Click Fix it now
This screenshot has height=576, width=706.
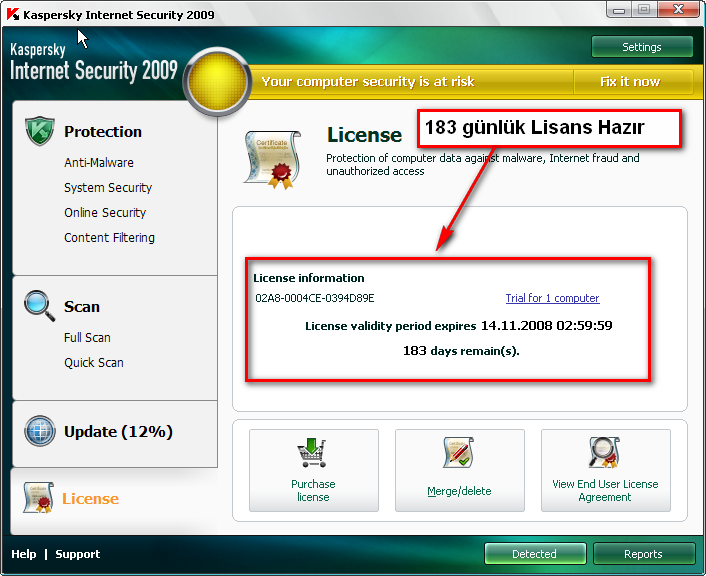(x=630, y=82)
